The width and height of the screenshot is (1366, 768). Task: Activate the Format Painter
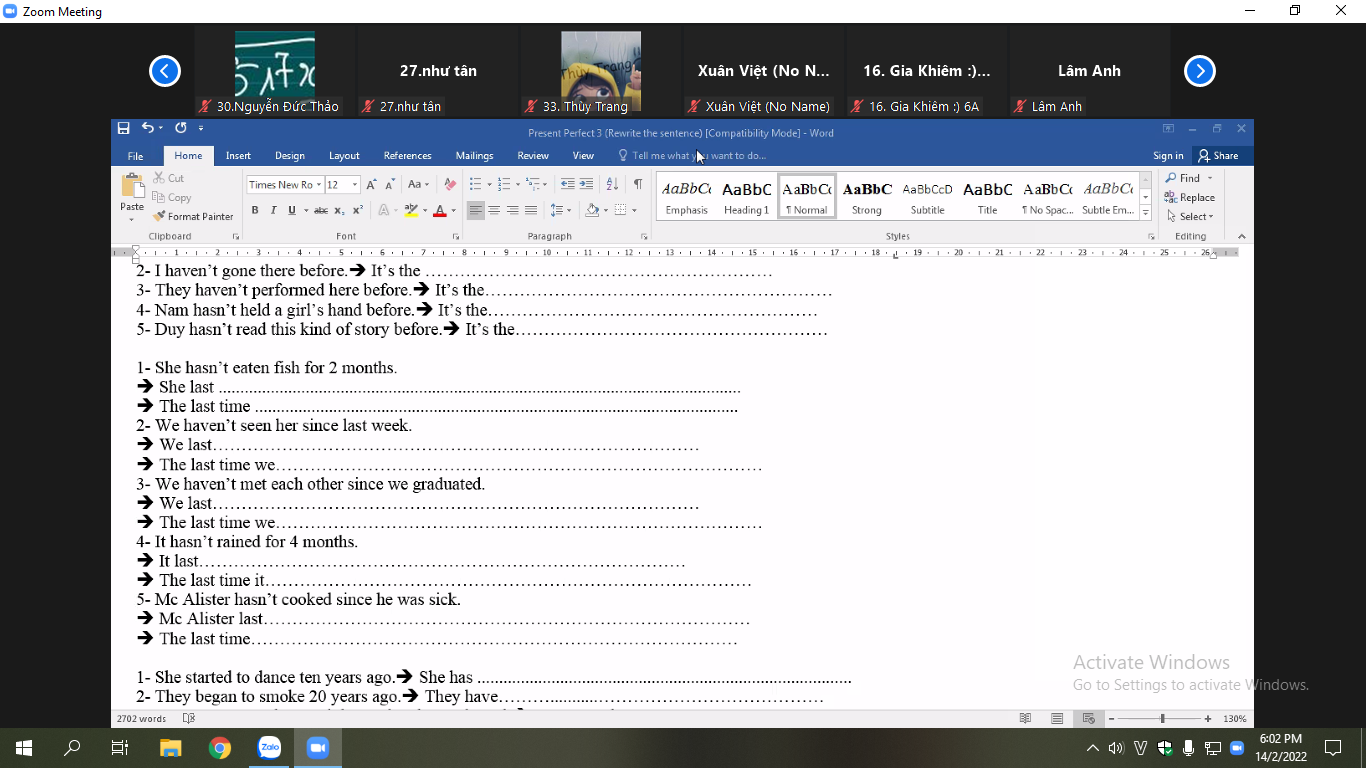[x=193, y=216]
